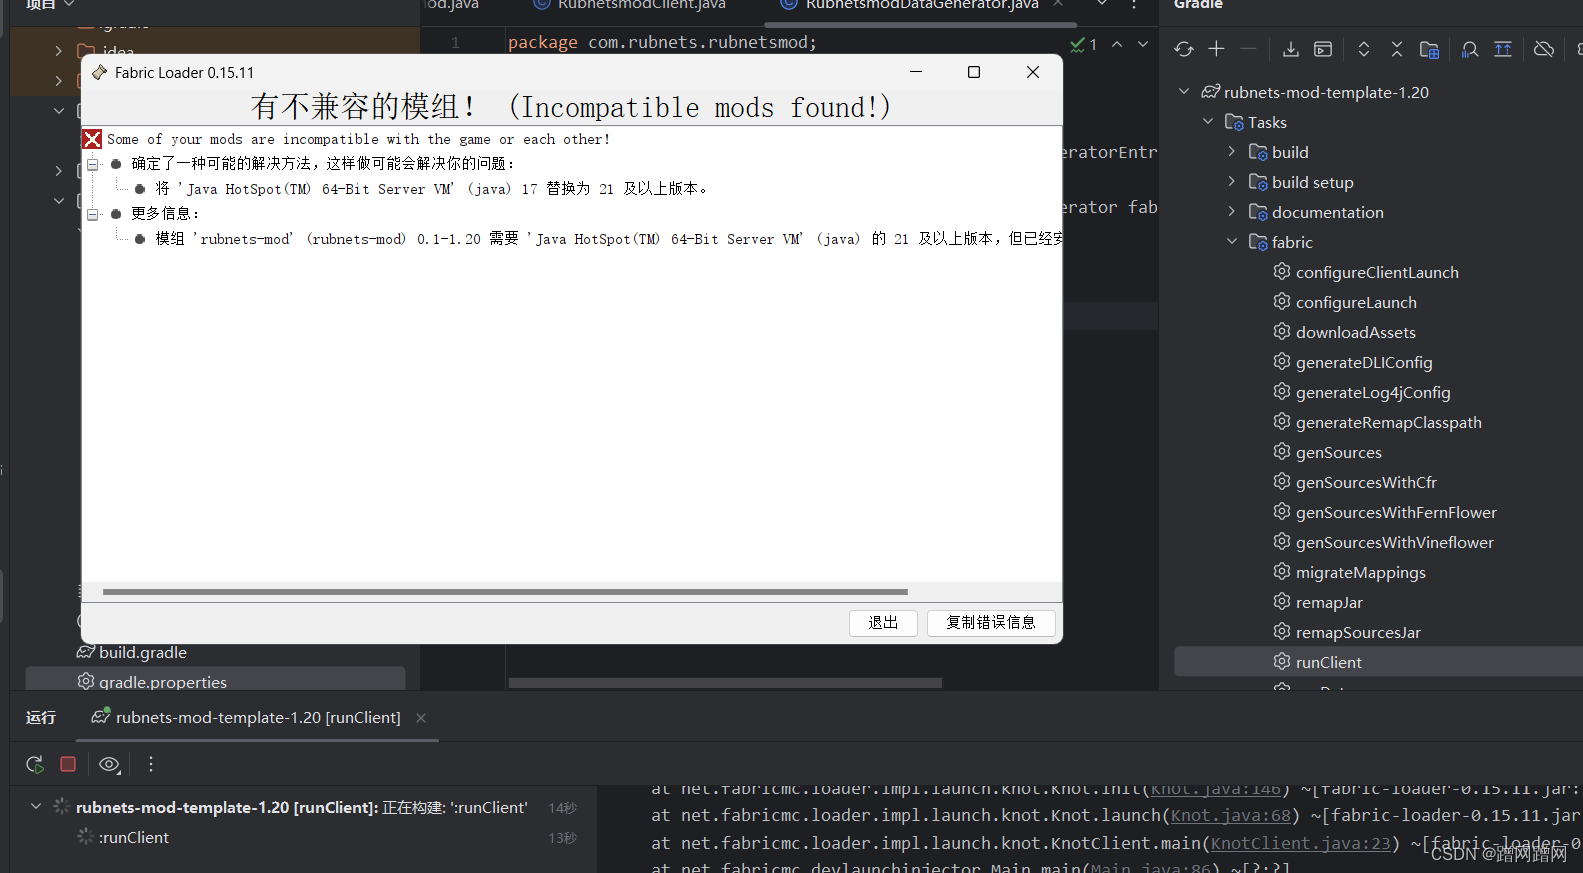The width and height of the screenshot is (1583, 873).
Task: Switch to RubnetsmodClient.java editor tab
Action: pyautogui.click(x=629, y=5)
